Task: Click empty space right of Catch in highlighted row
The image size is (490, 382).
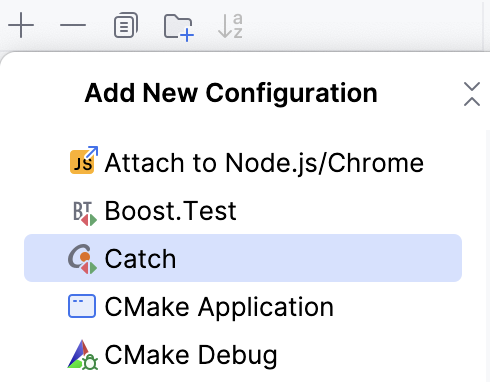Action: 317,258
